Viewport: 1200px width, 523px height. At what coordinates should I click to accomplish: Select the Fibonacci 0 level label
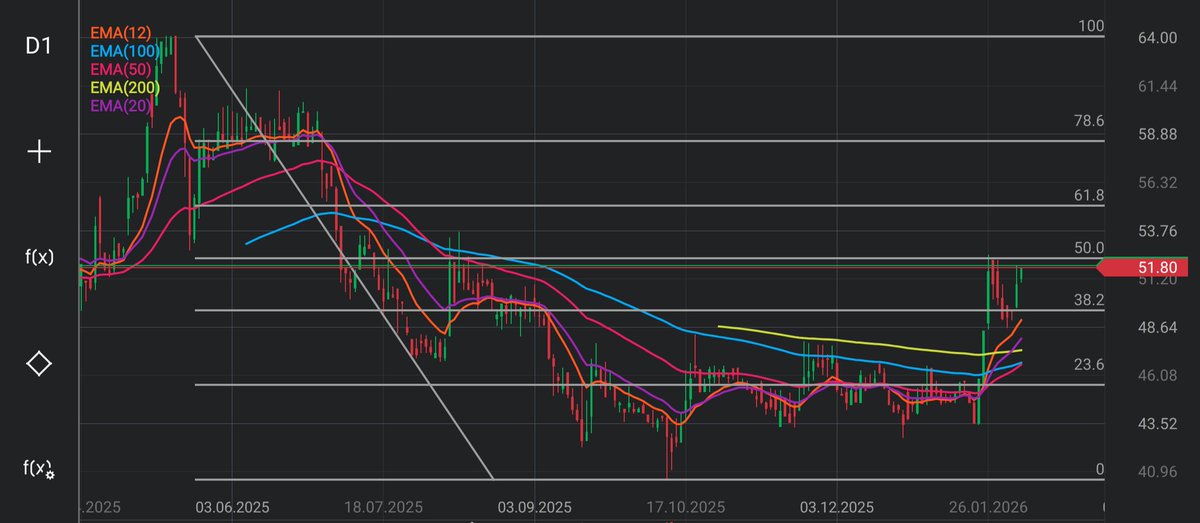pos(1100,469)
